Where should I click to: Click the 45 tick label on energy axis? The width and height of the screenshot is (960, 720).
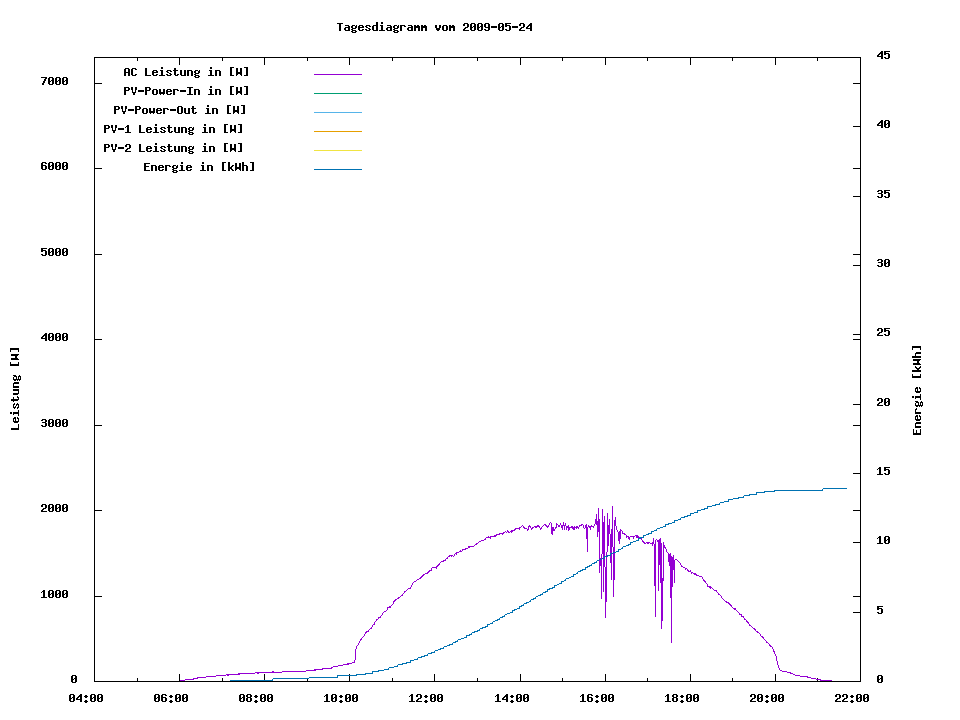(883, 55)
